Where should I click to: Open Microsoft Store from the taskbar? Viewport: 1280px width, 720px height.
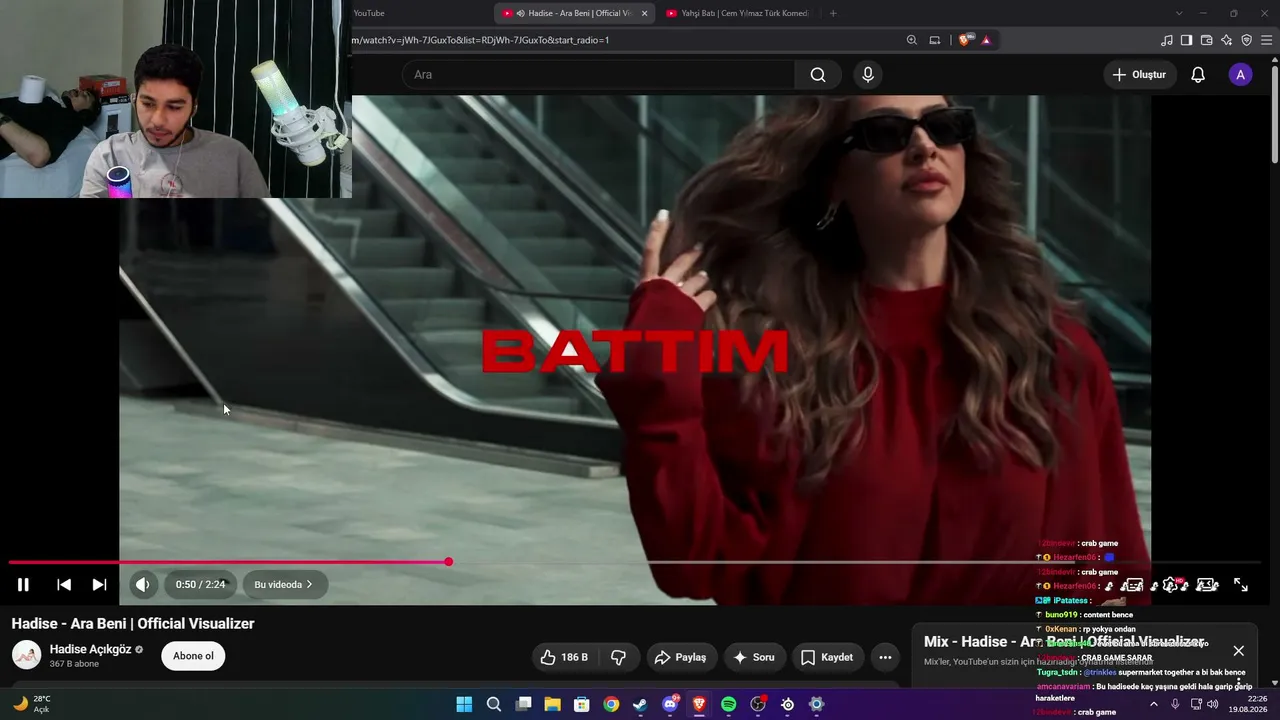pos(581,704)
